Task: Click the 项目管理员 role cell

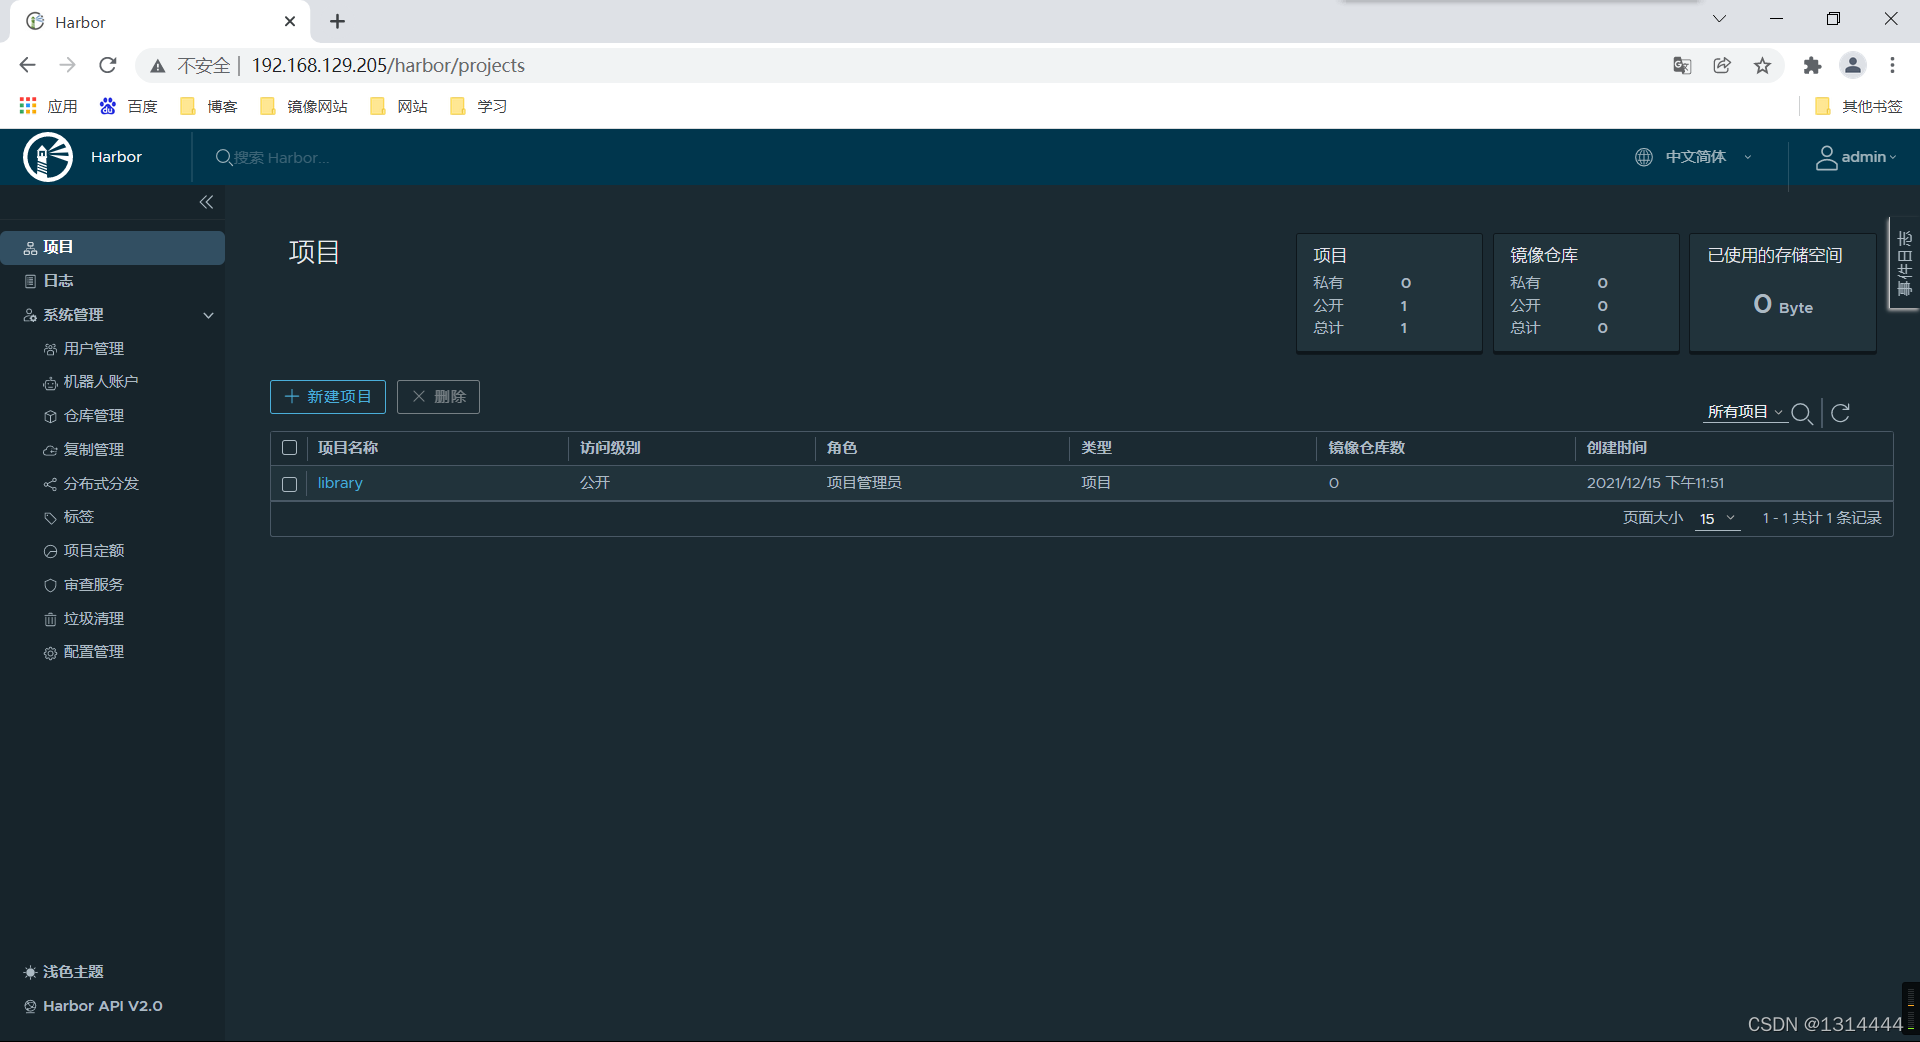Action: [x=864, y=483]
